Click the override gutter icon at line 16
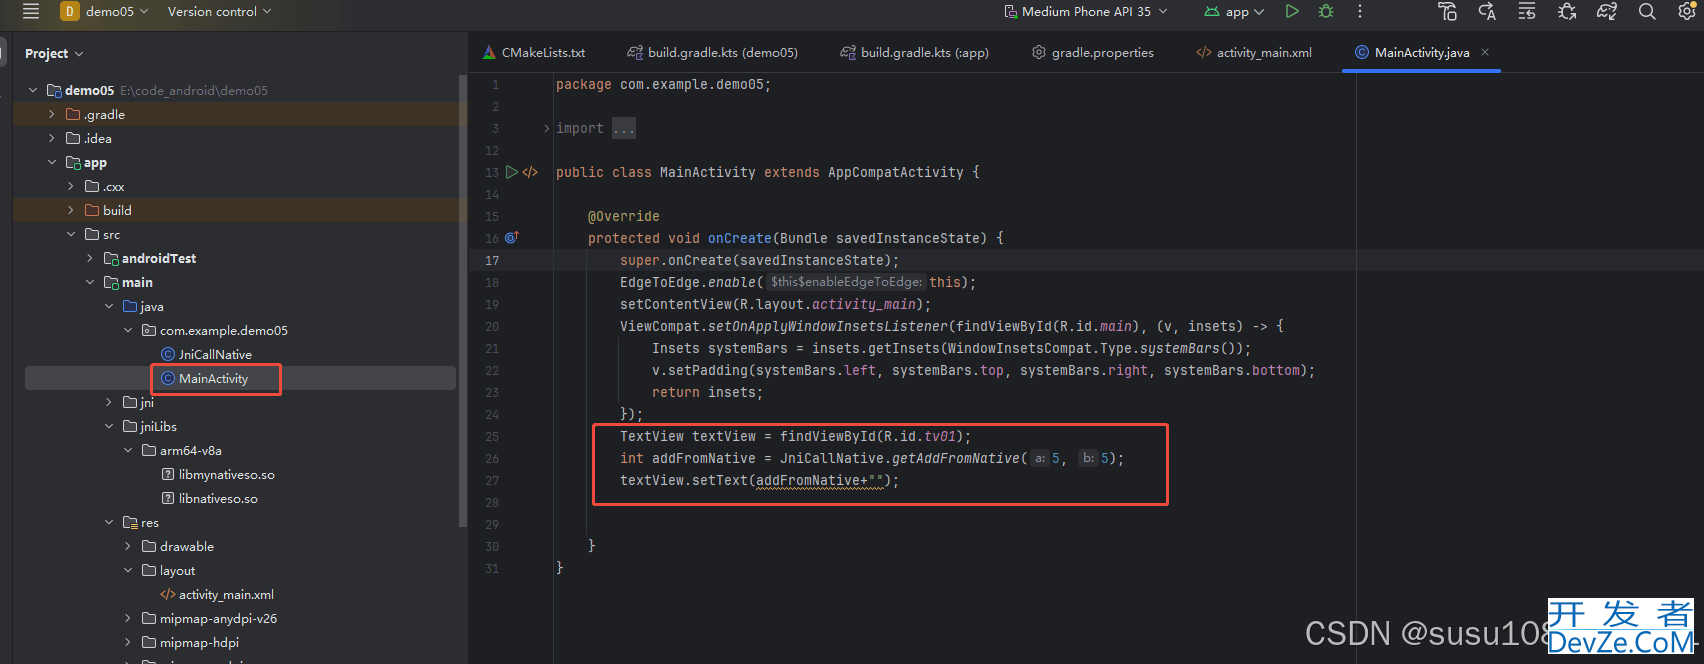The image size is (1704, 664). click(x=512, y=238)
